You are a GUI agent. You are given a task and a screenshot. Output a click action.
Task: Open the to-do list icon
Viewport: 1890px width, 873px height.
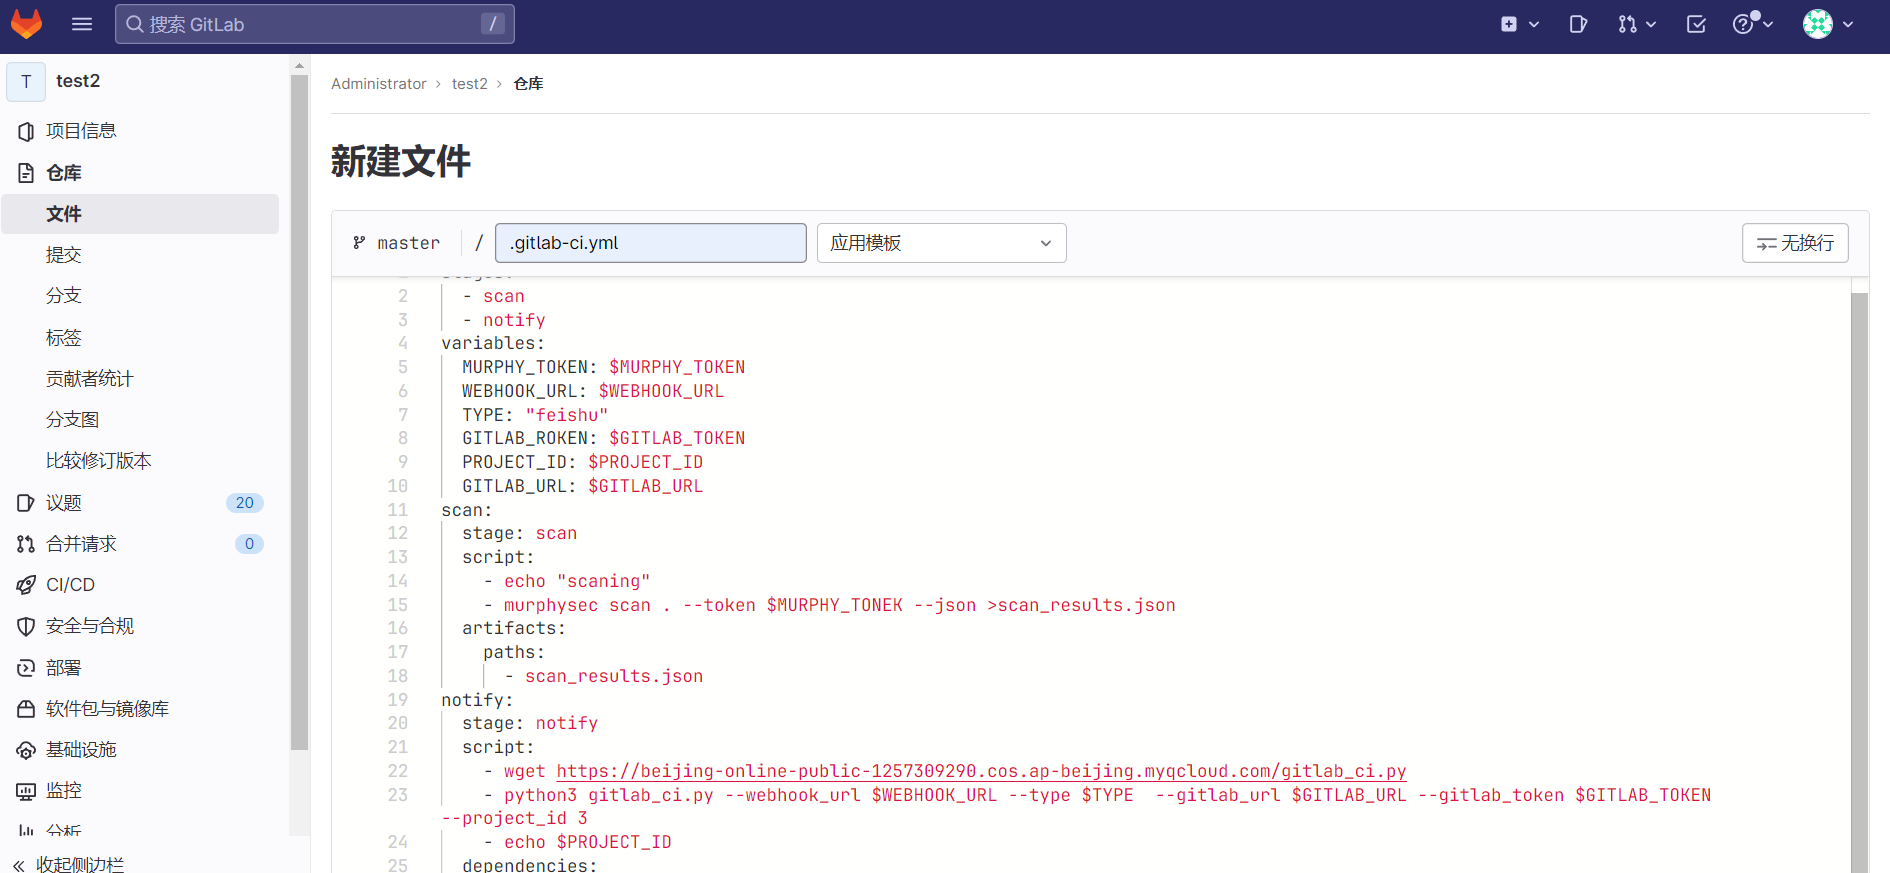1696,24
